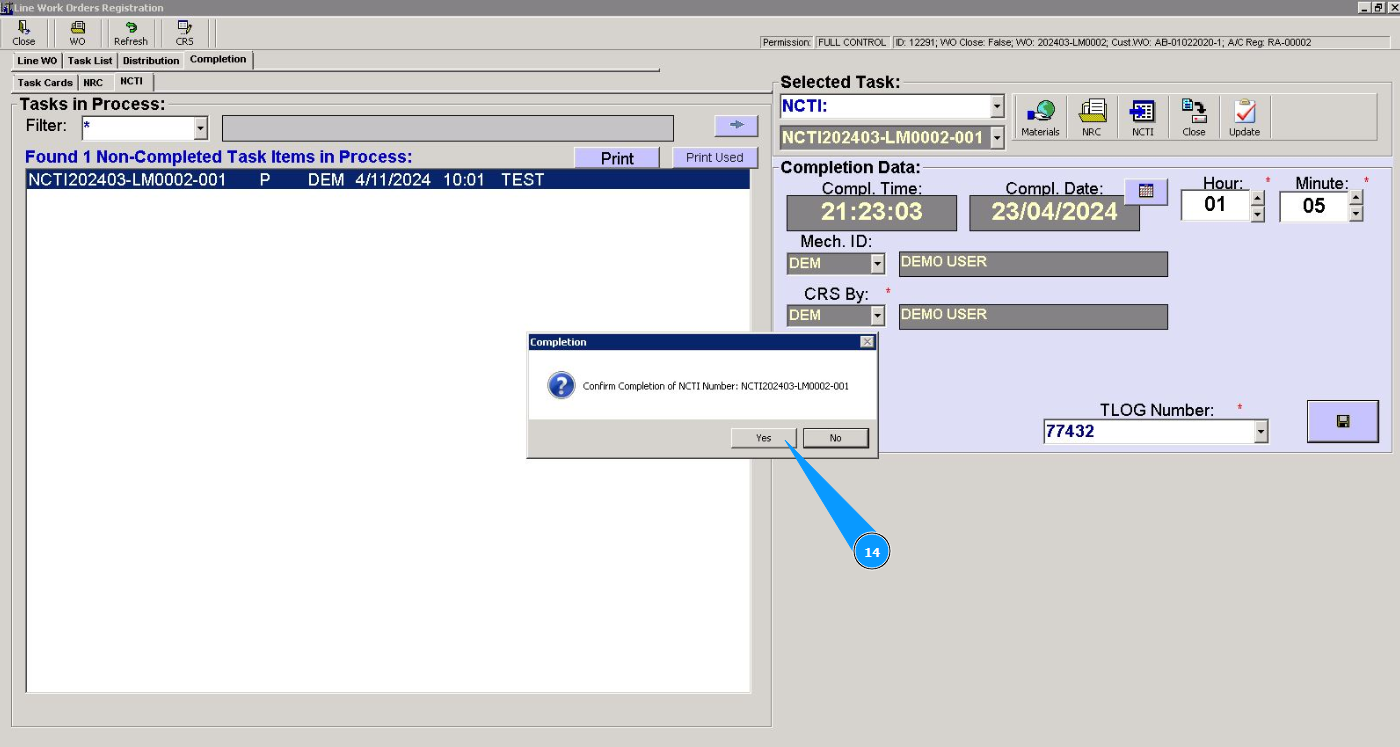The width and height of the screenshot is (1400, 747).
Task: Expand the TLOG Number dropdown
Action: (x=1261, y=432)
